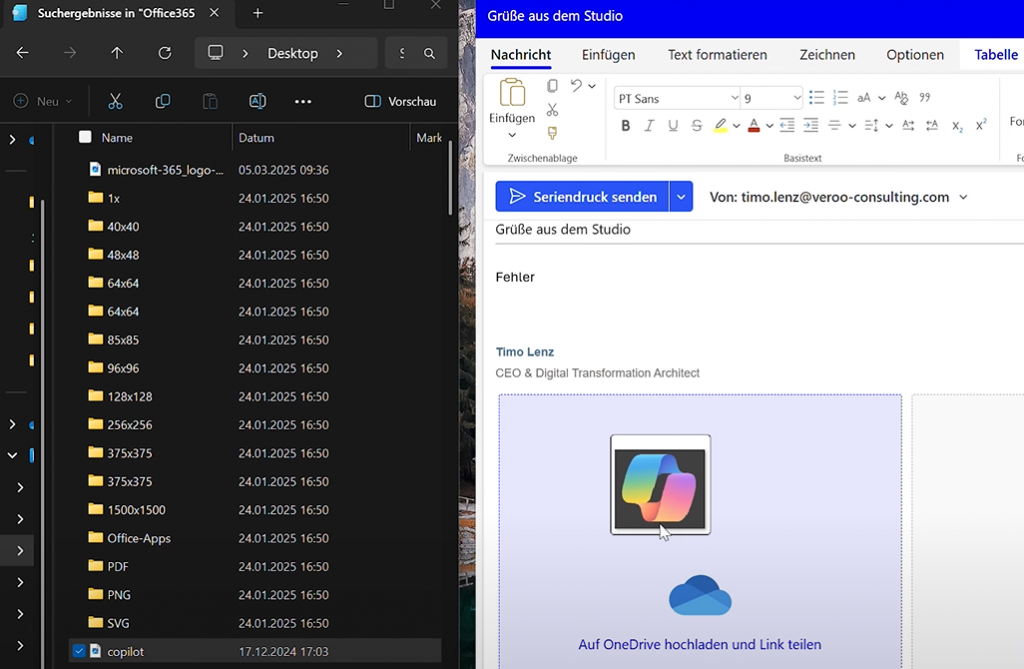Screen dimensions: 1024x669
Task: Select the Unterstreichen (underline) icon
Action: 672,125
